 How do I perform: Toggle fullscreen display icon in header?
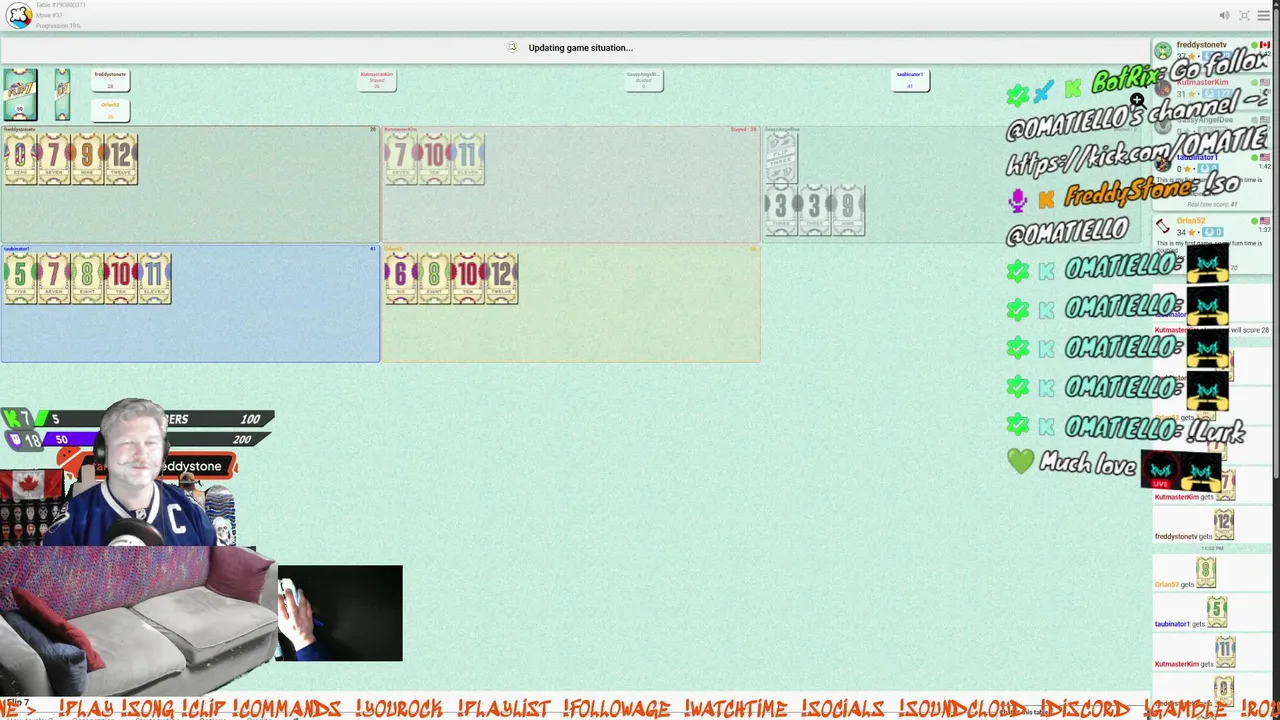(x=1244, y=15)
